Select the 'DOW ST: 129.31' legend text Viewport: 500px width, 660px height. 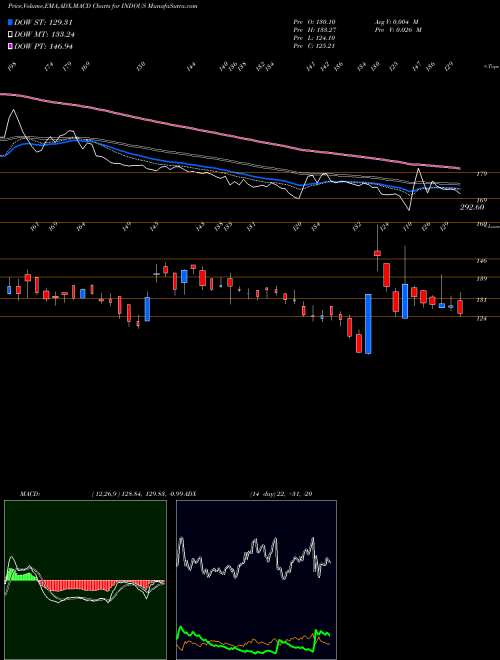(x=44, y=22)
